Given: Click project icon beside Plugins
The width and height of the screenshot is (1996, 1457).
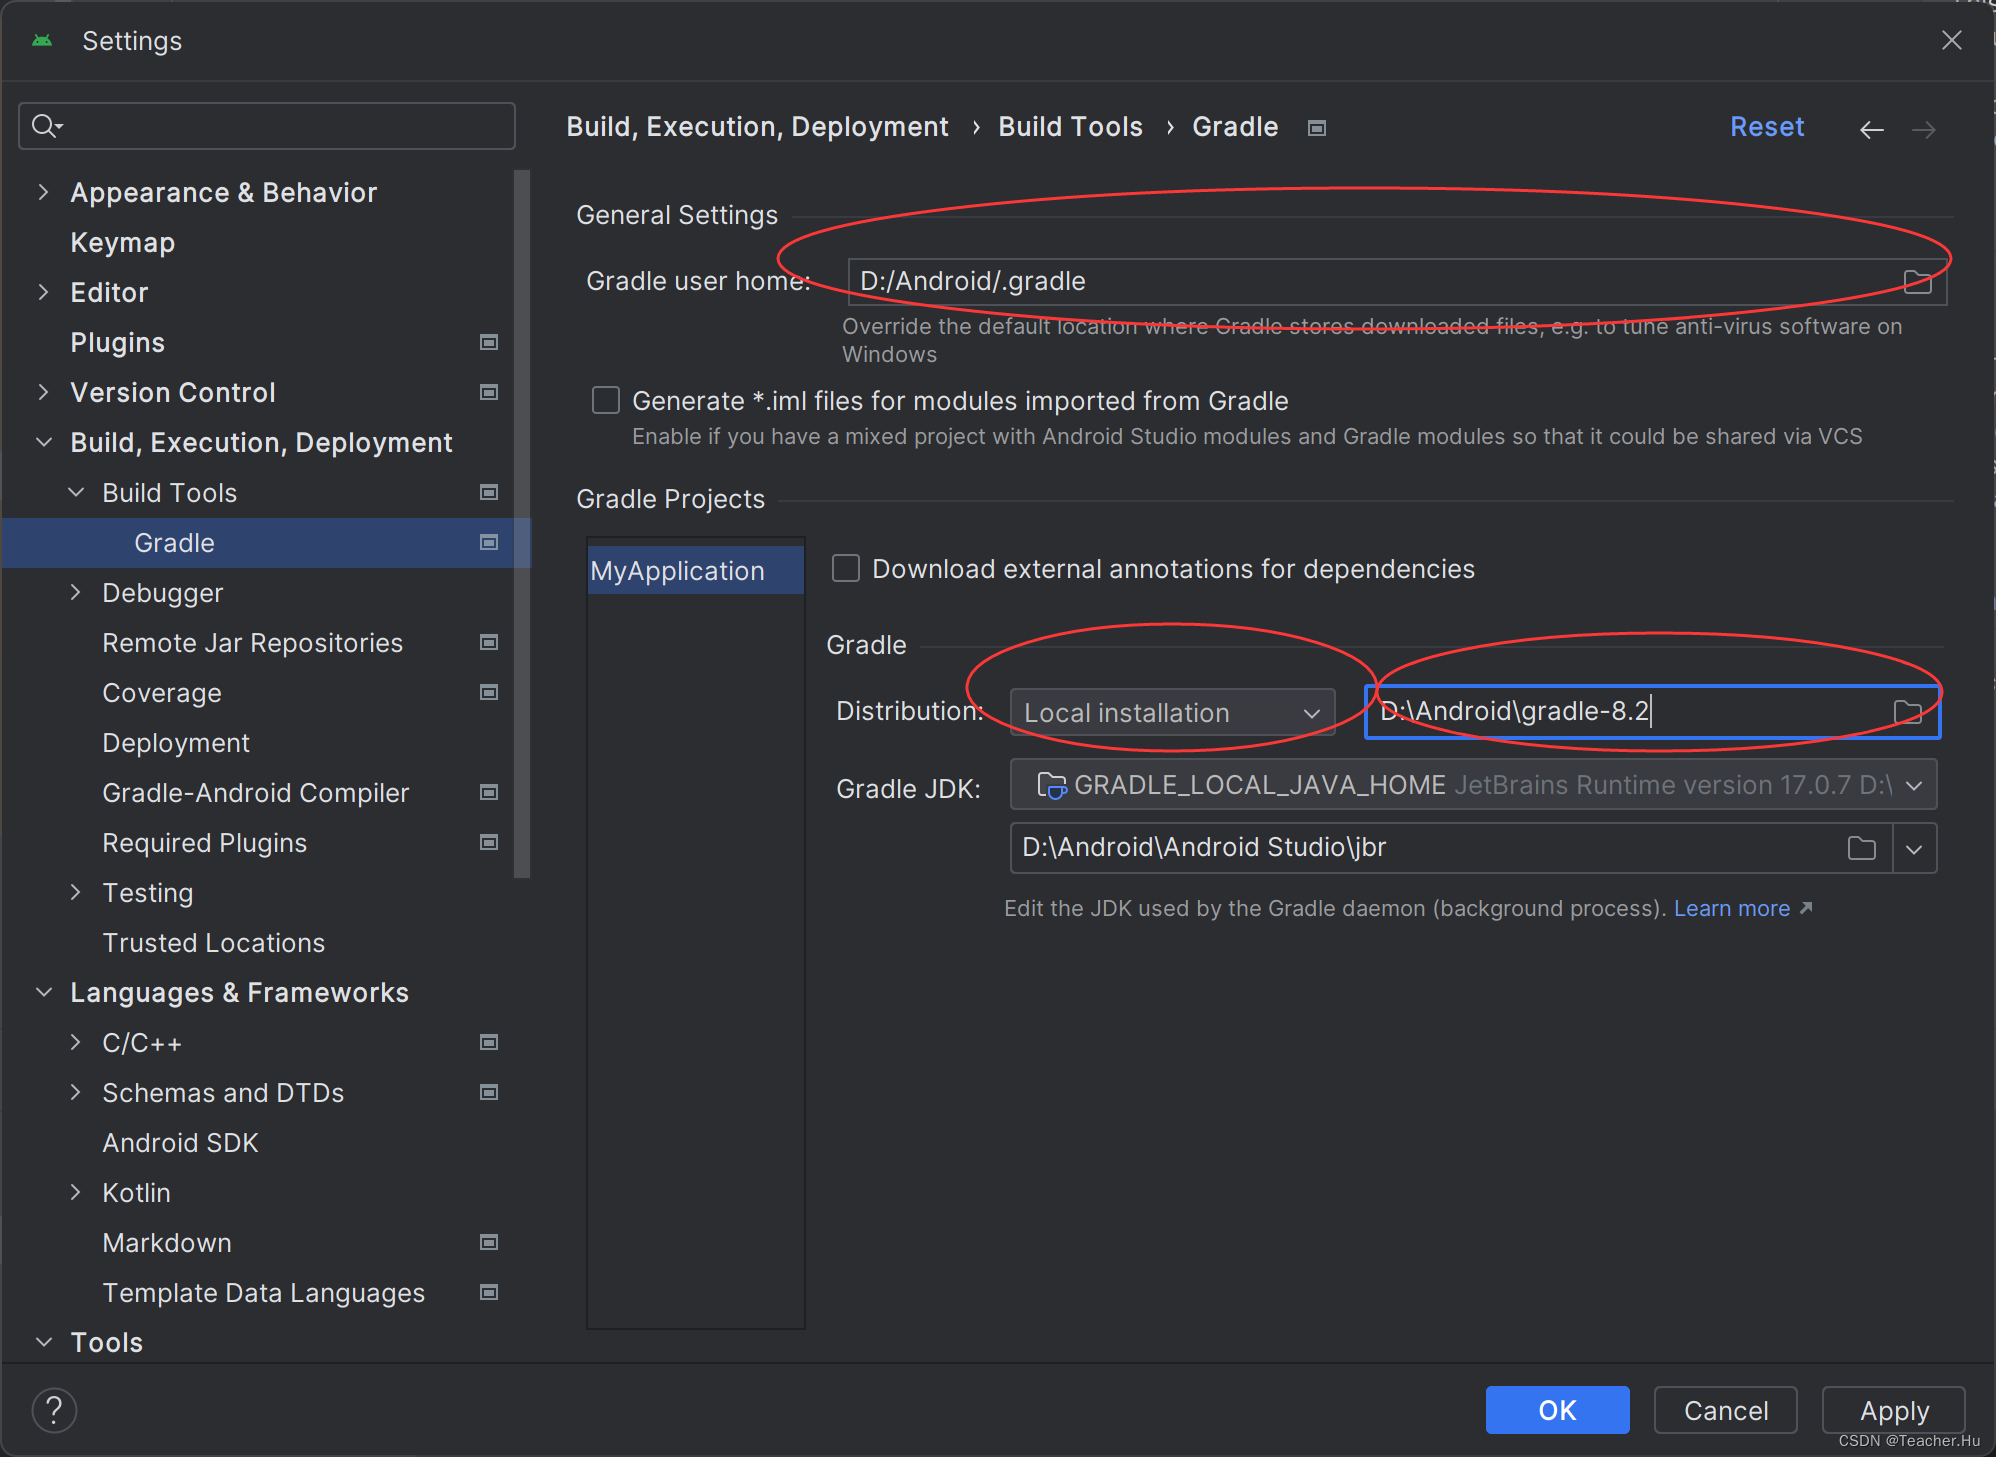Looking at the screenshot, I should [489, 343].
